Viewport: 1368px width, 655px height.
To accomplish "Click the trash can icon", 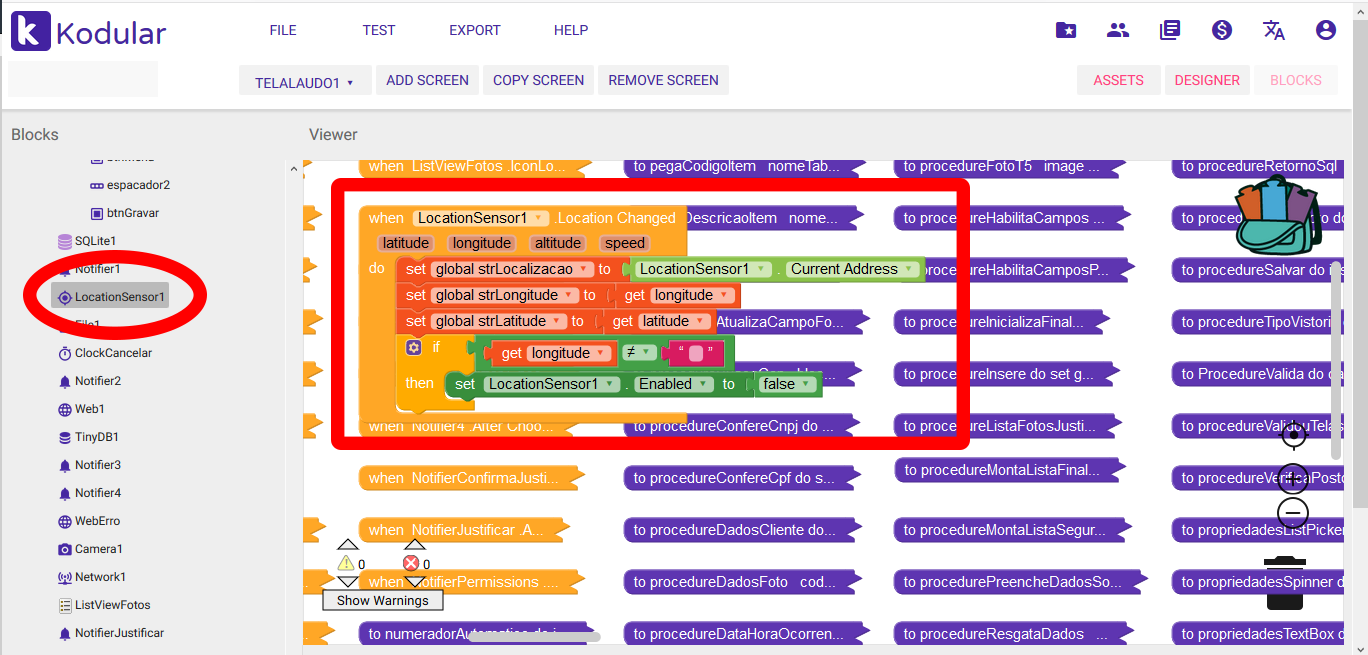I will point(1284,584).
